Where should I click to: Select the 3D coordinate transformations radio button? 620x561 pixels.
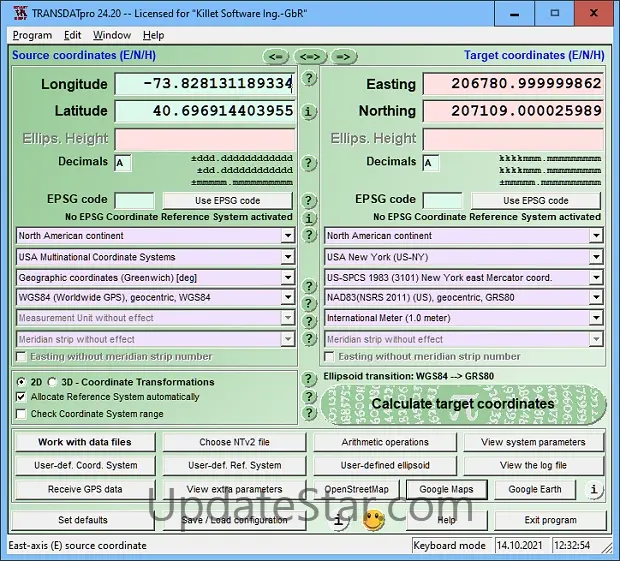click(52, 382)
